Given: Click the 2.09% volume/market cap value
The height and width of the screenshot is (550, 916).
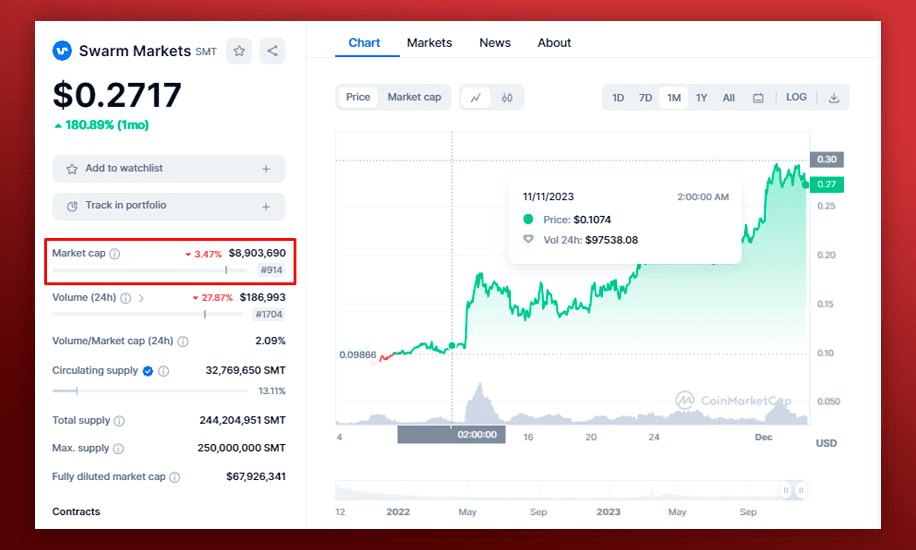Looking at the screenshot, I should click(270, 341).
